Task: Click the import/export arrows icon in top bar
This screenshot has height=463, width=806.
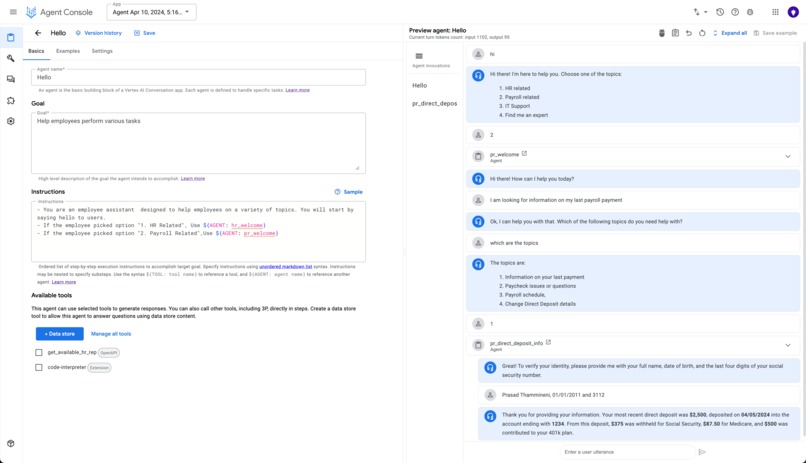Action: click(x=697, y=12)
